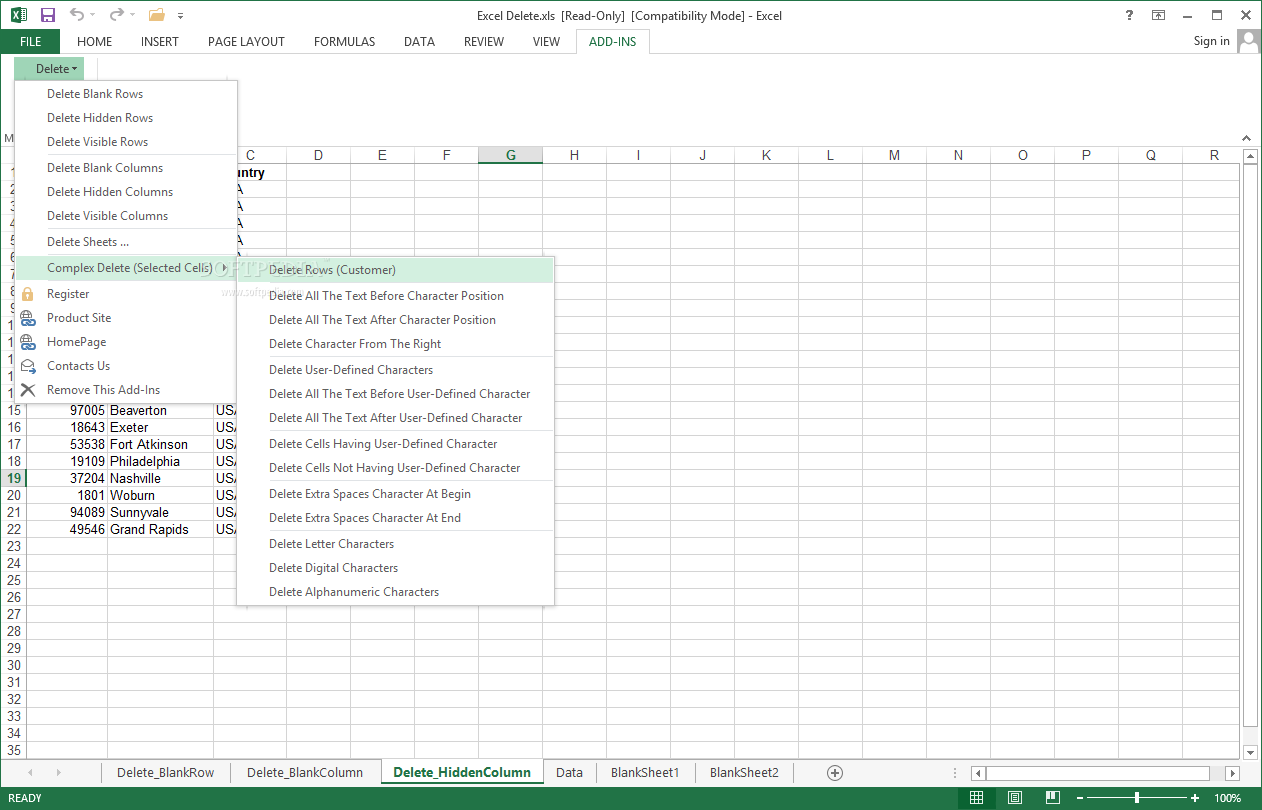Click the zoom in plus button
The image size is (1262, 810).
point(1195,798)
